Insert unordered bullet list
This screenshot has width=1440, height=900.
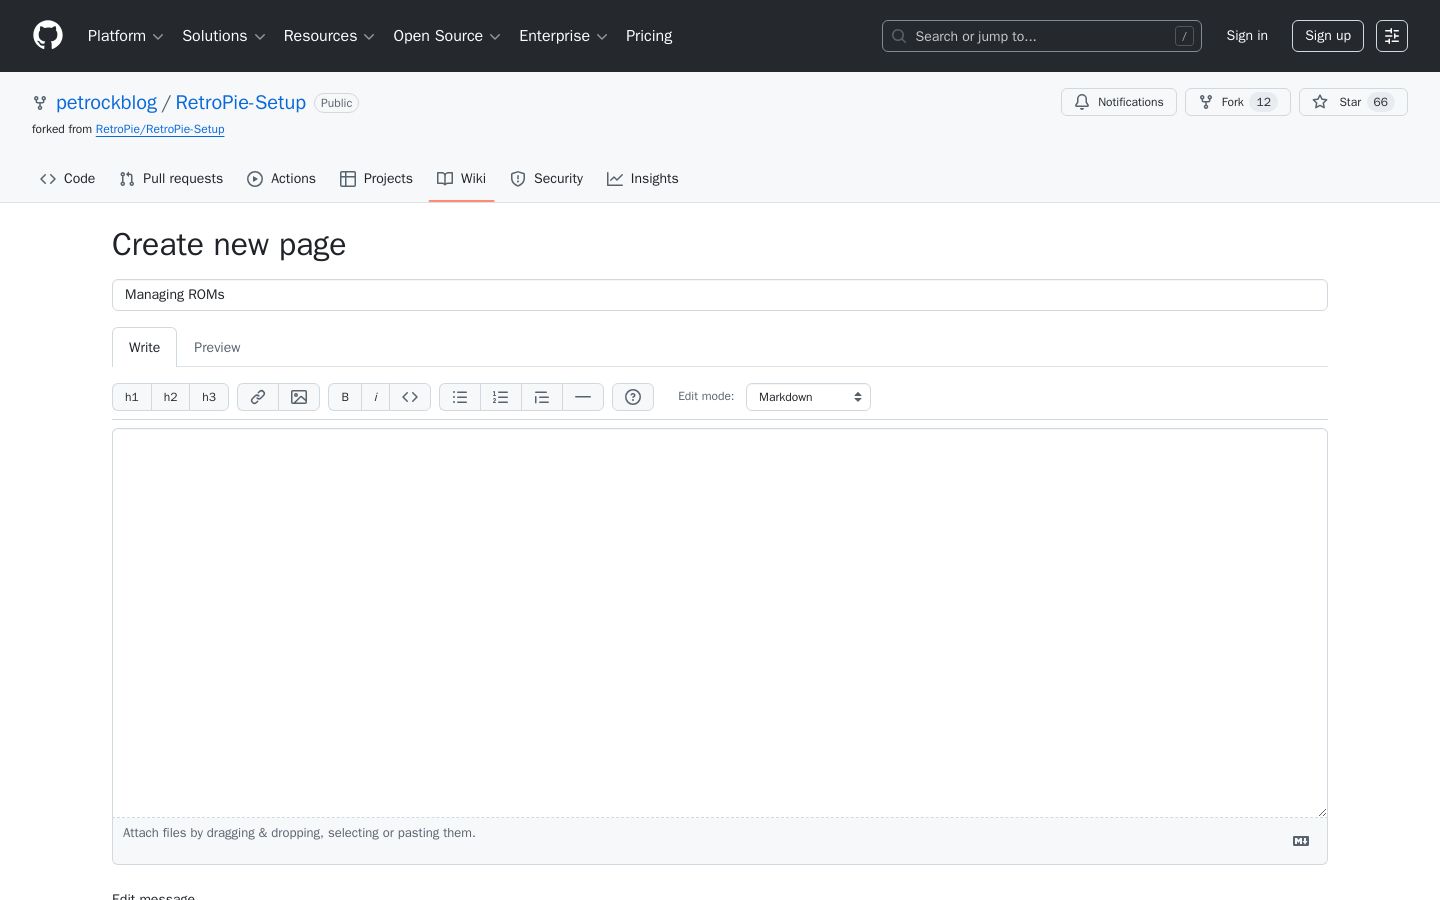point(460,397)
